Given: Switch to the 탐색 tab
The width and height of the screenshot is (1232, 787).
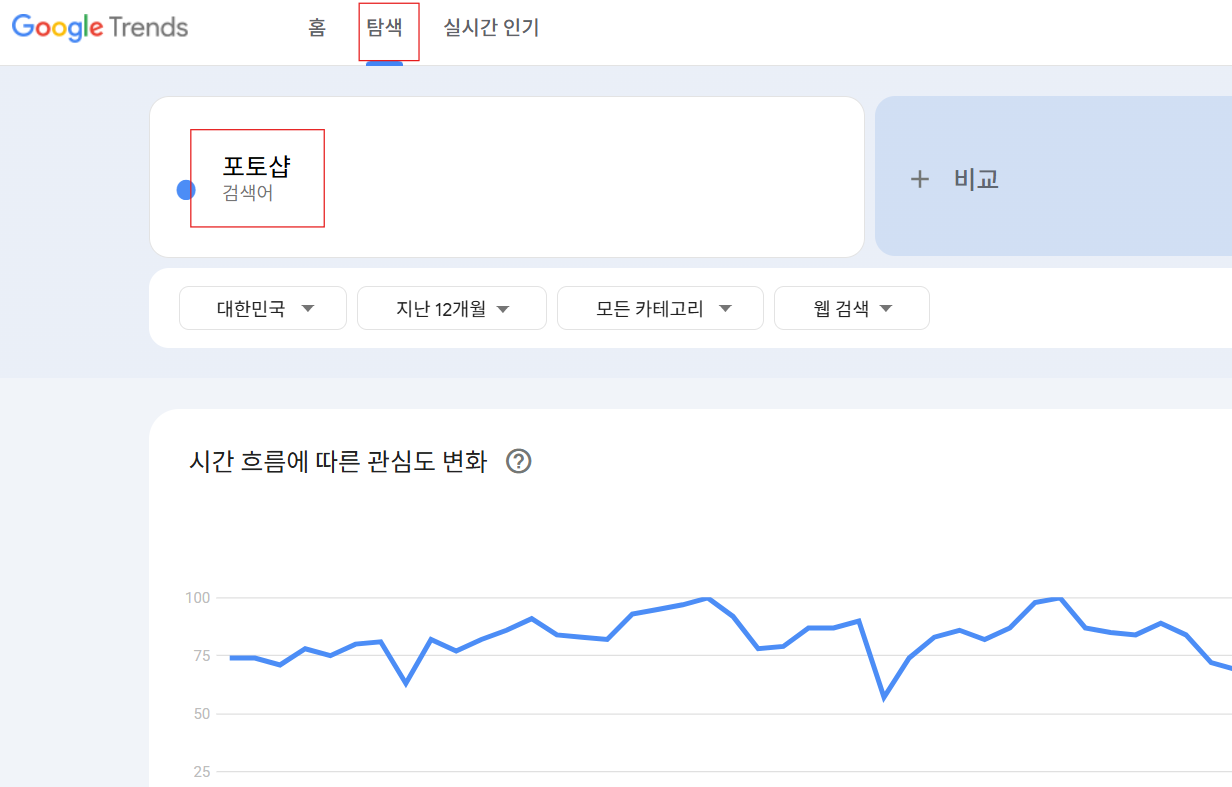Looking at the screenshot, I should click(x=385, y=28).
